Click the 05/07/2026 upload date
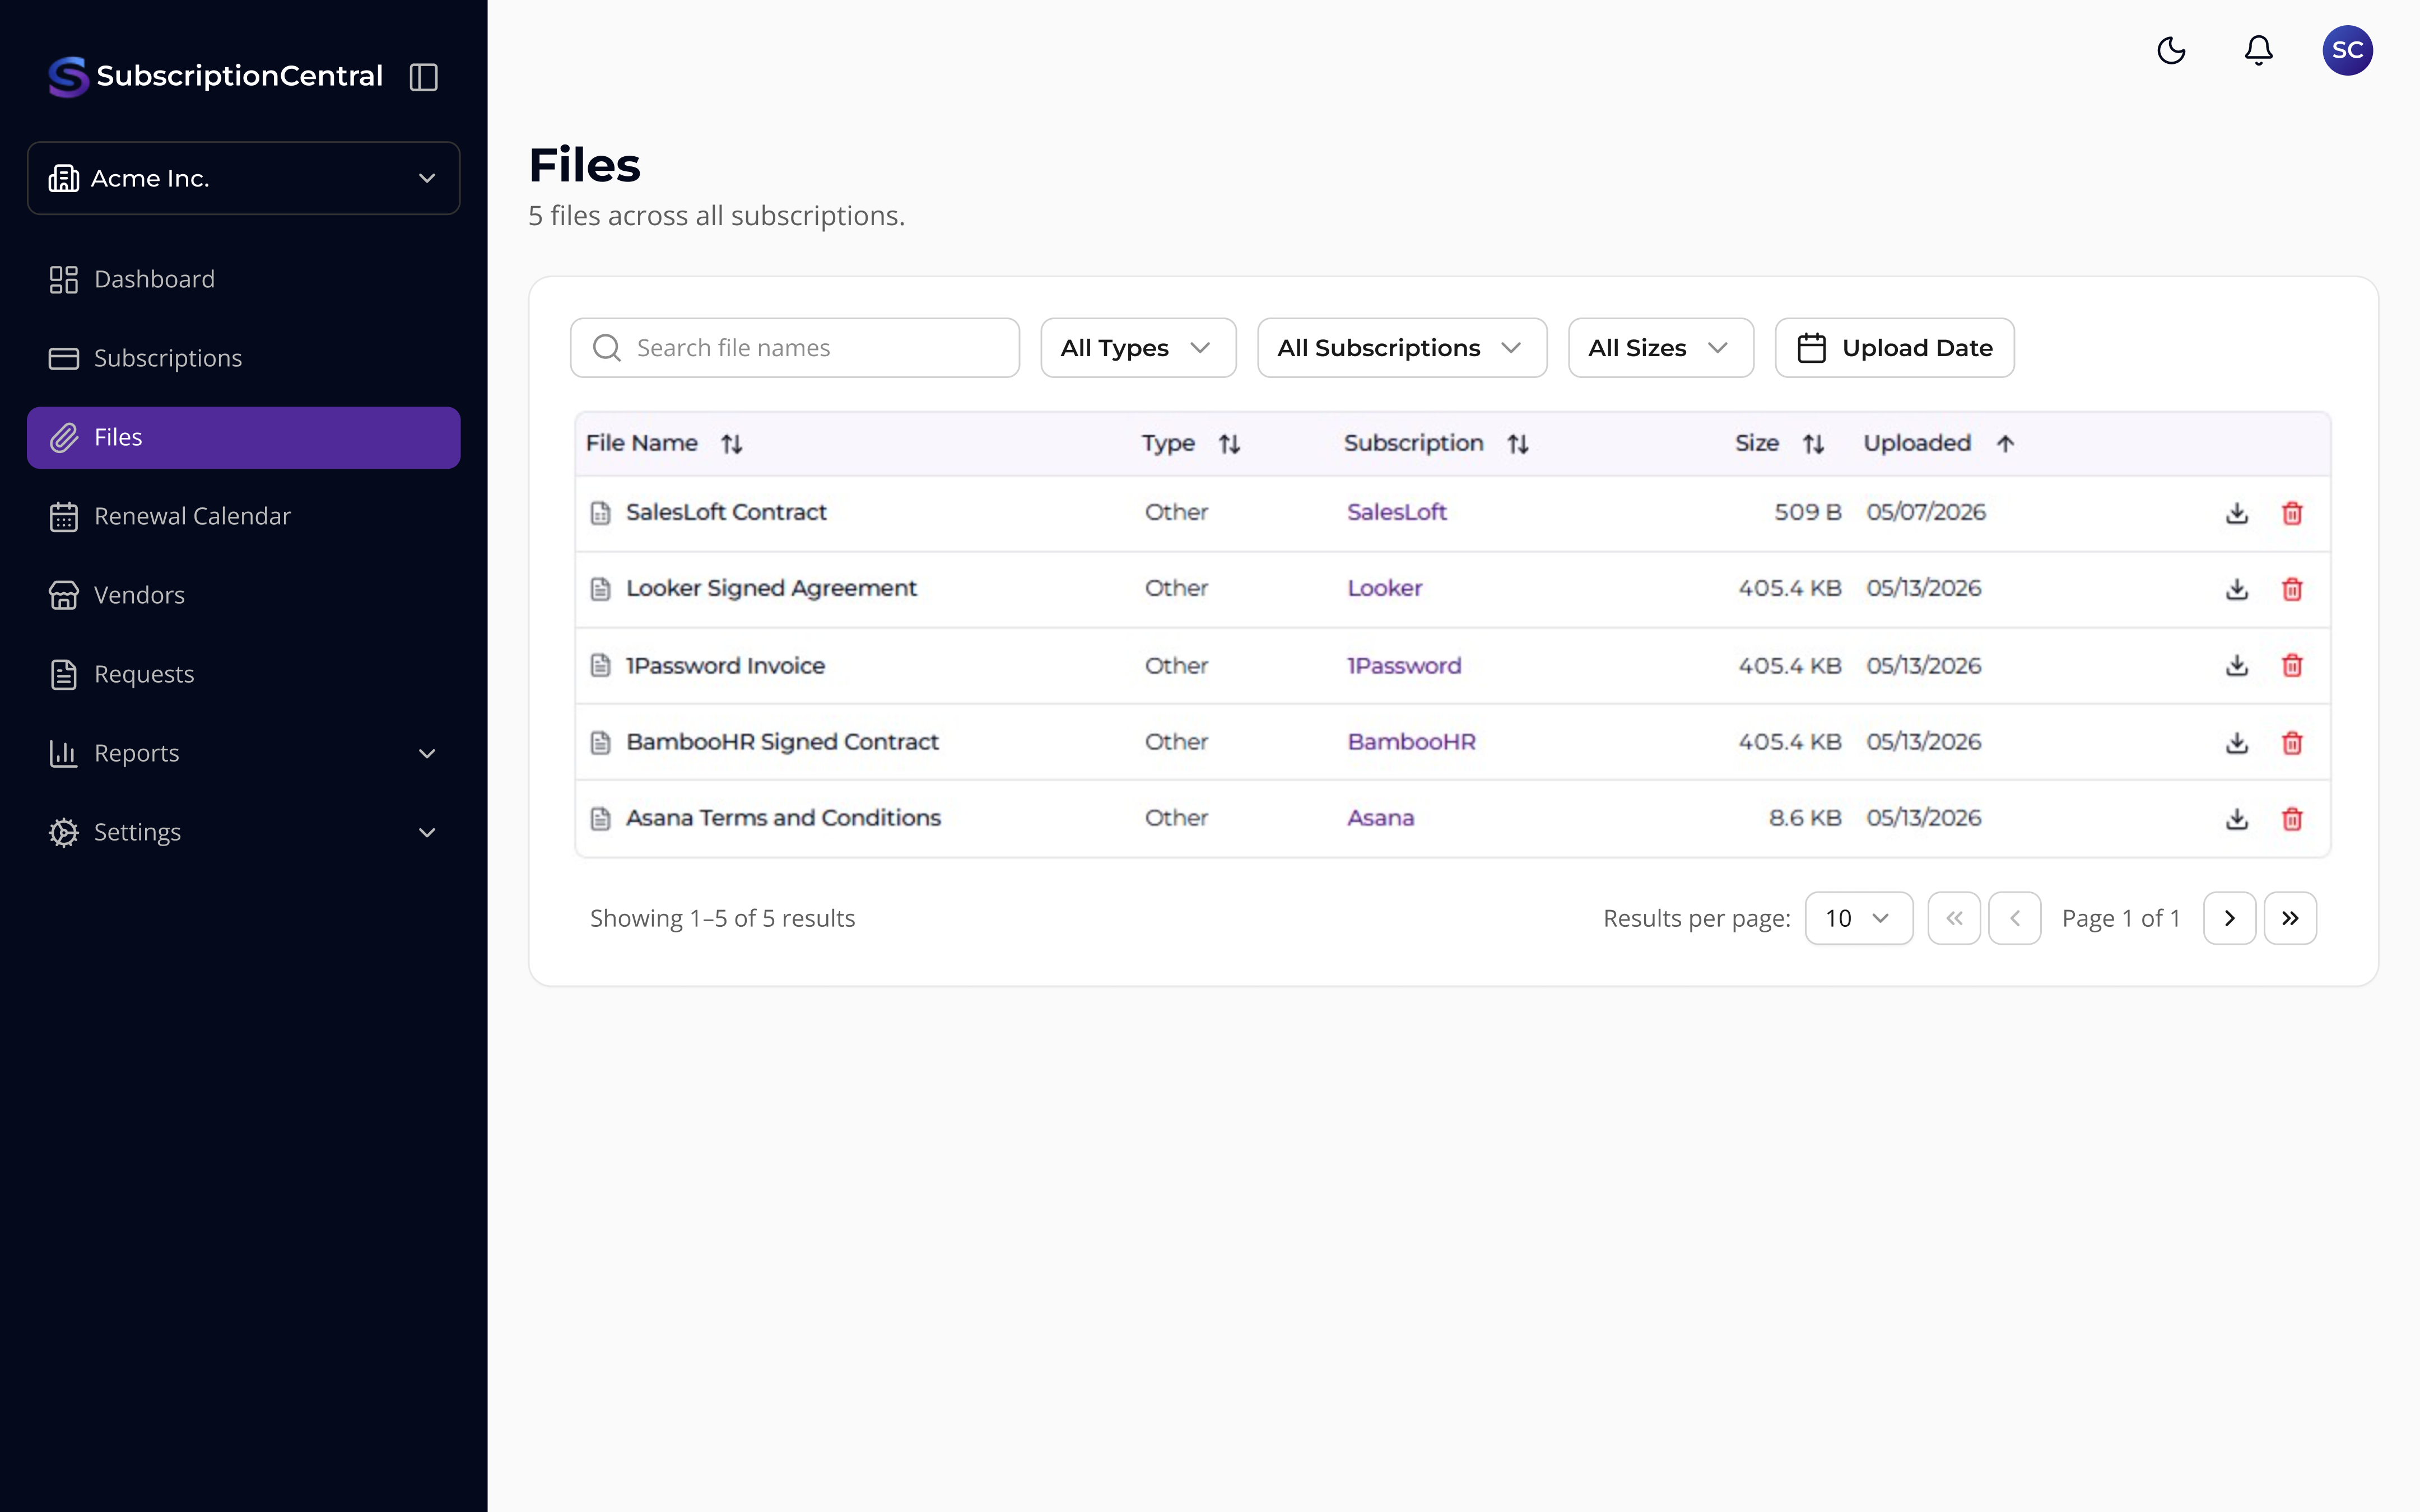The height and width of the screenshot is (1512, 2420). (1926, 512)
